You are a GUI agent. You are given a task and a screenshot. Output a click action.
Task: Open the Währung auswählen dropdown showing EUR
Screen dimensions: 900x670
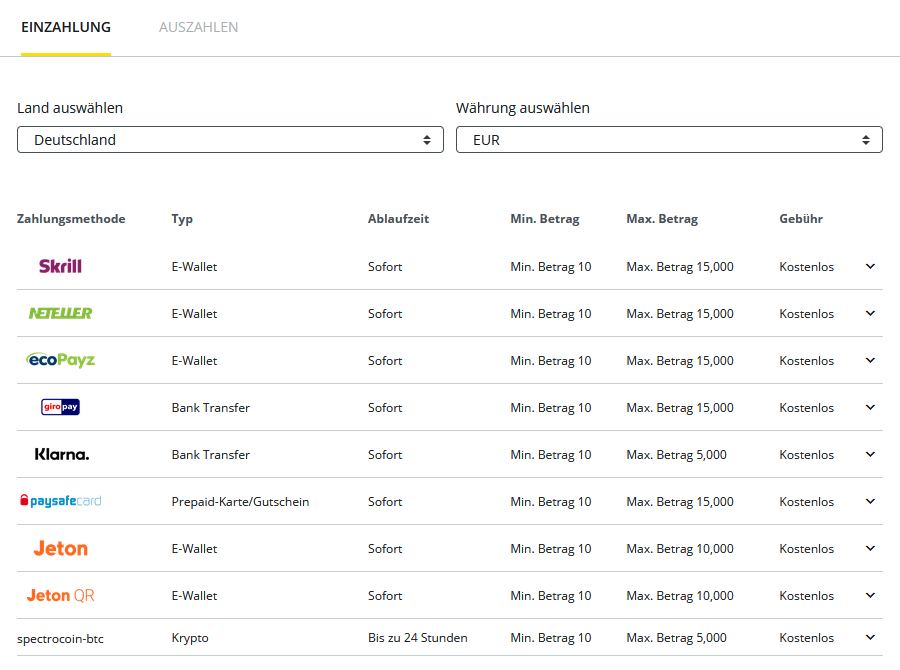669,140
